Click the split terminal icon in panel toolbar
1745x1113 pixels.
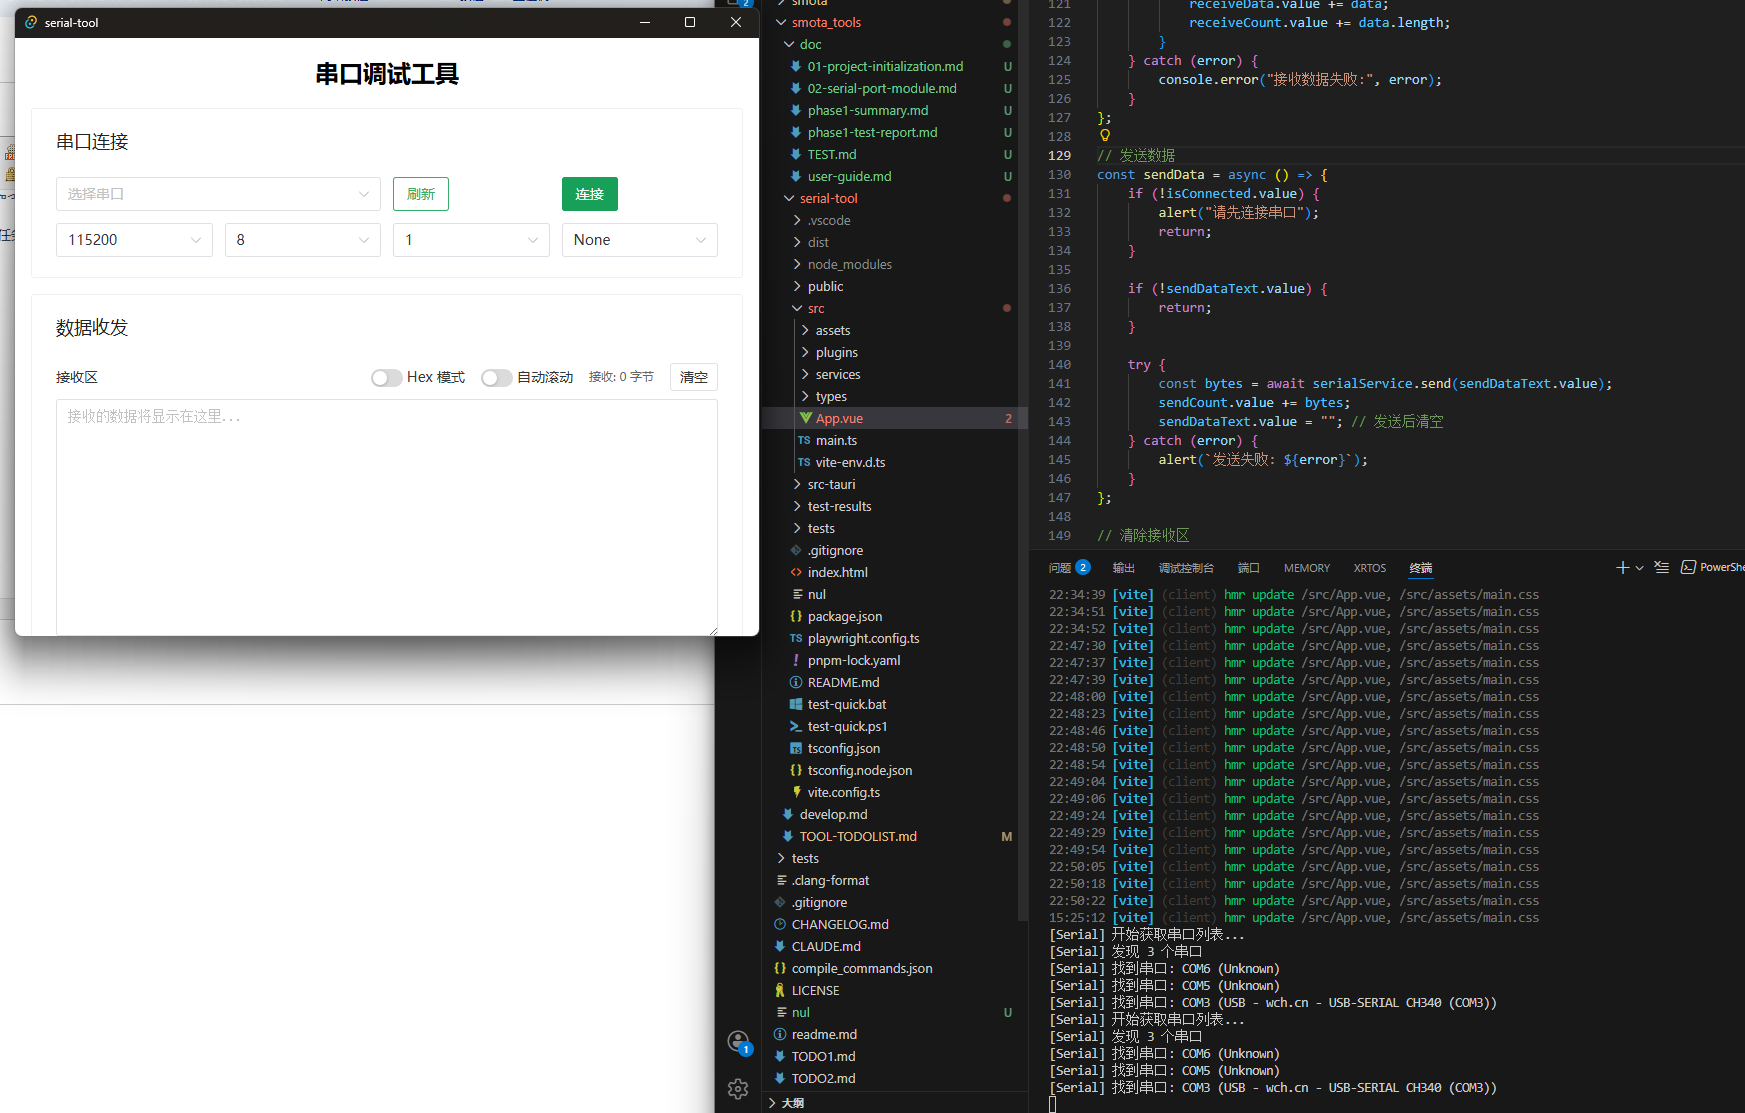[x=1662, y=567]
